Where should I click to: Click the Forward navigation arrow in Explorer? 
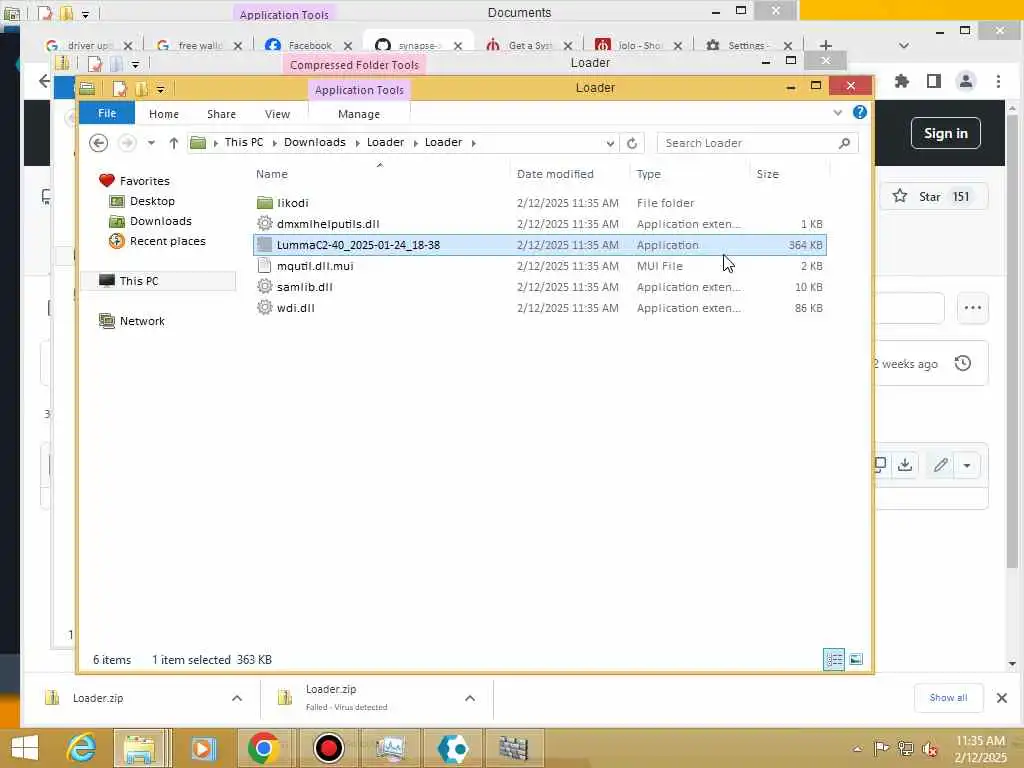tap(127, 142)
